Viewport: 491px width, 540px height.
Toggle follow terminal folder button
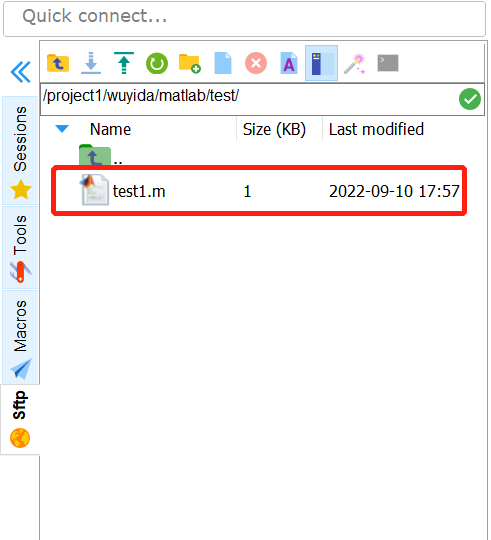click(x=321, y=63)
